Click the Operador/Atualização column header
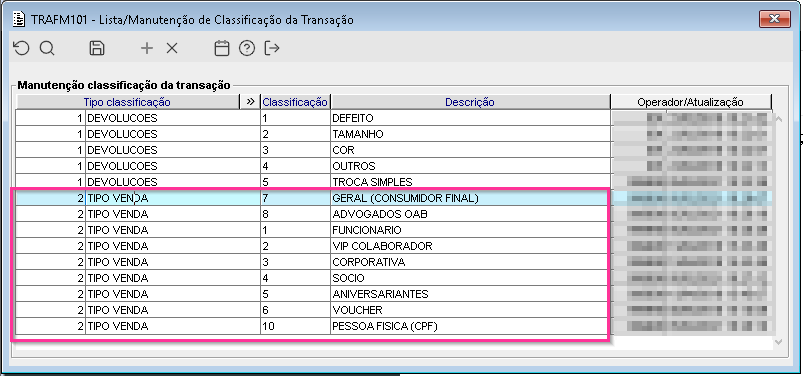The width and height of the screenshot is (803, 376). coord(690,102)
